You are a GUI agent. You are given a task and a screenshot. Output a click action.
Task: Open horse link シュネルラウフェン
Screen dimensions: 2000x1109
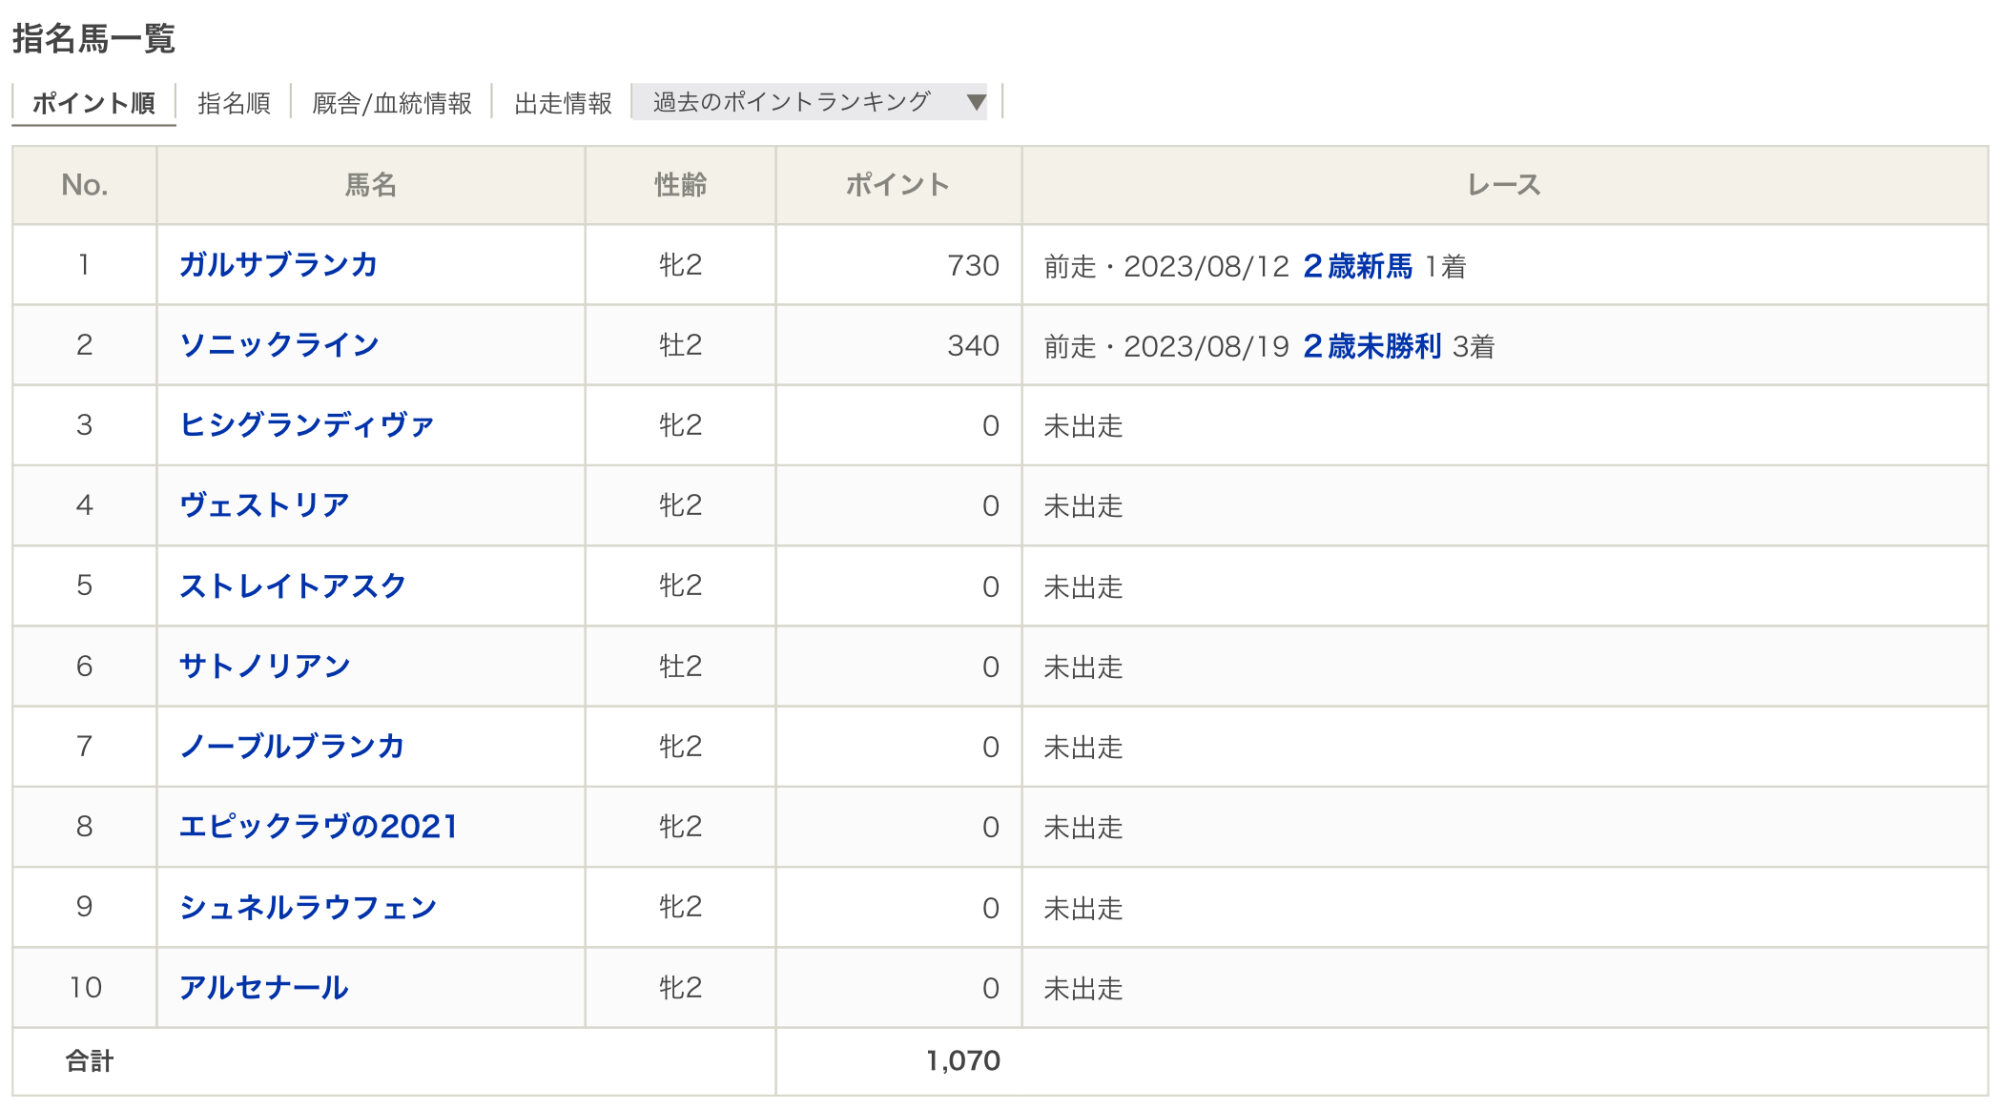[307, 907]
